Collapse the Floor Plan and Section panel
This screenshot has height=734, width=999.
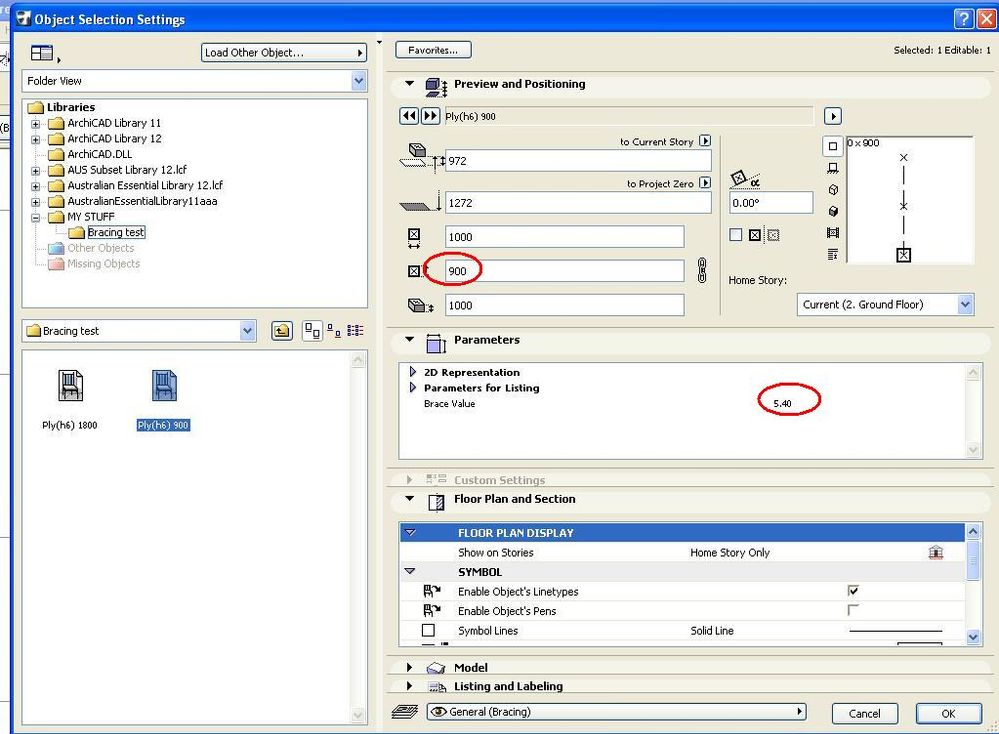point(410,499)
